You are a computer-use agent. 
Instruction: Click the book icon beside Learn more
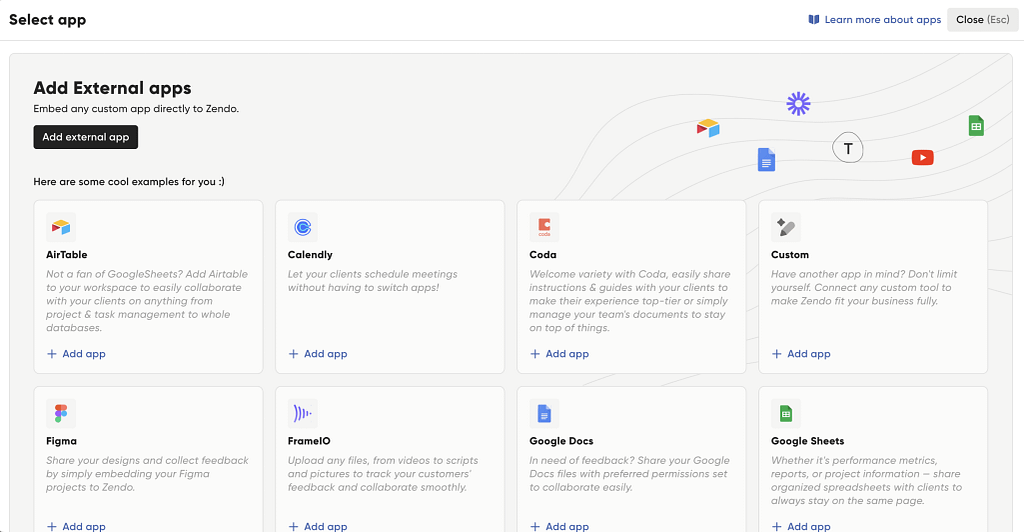pos(814,20)
